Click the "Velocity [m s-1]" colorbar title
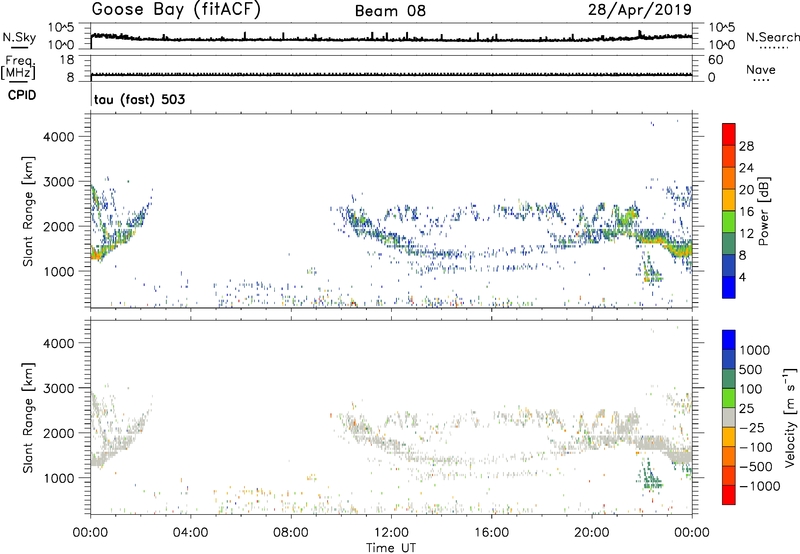This screenshot has height=554, width=800. 790,417
